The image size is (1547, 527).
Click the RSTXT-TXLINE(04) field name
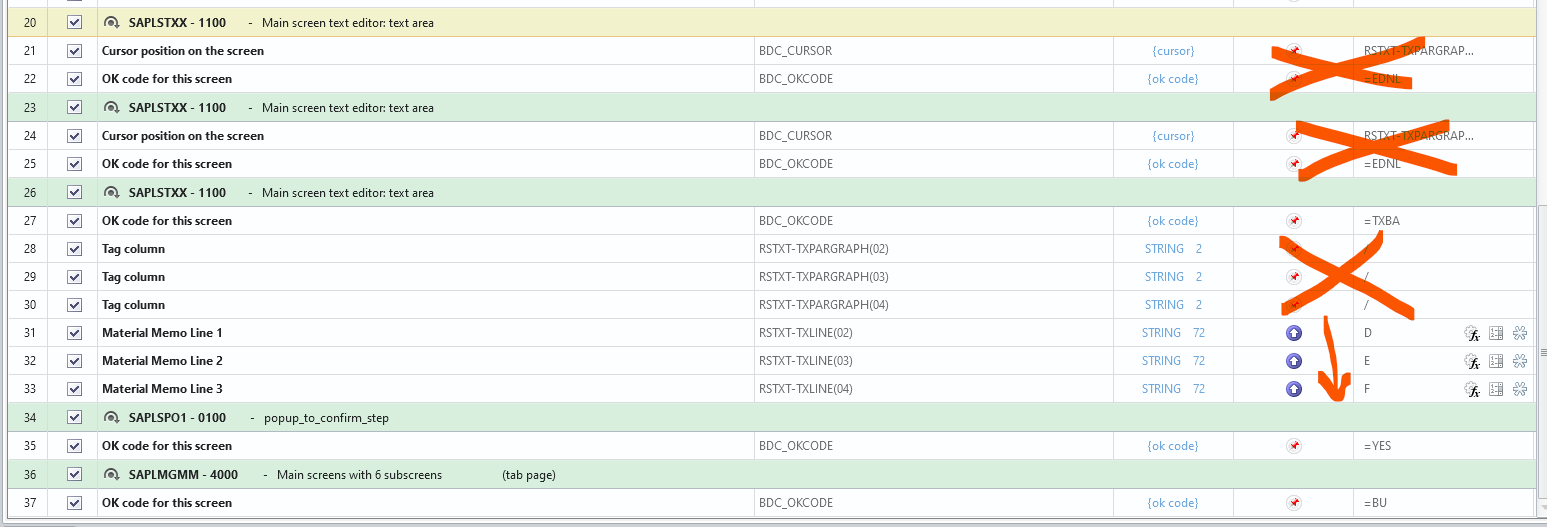point(806,388)
